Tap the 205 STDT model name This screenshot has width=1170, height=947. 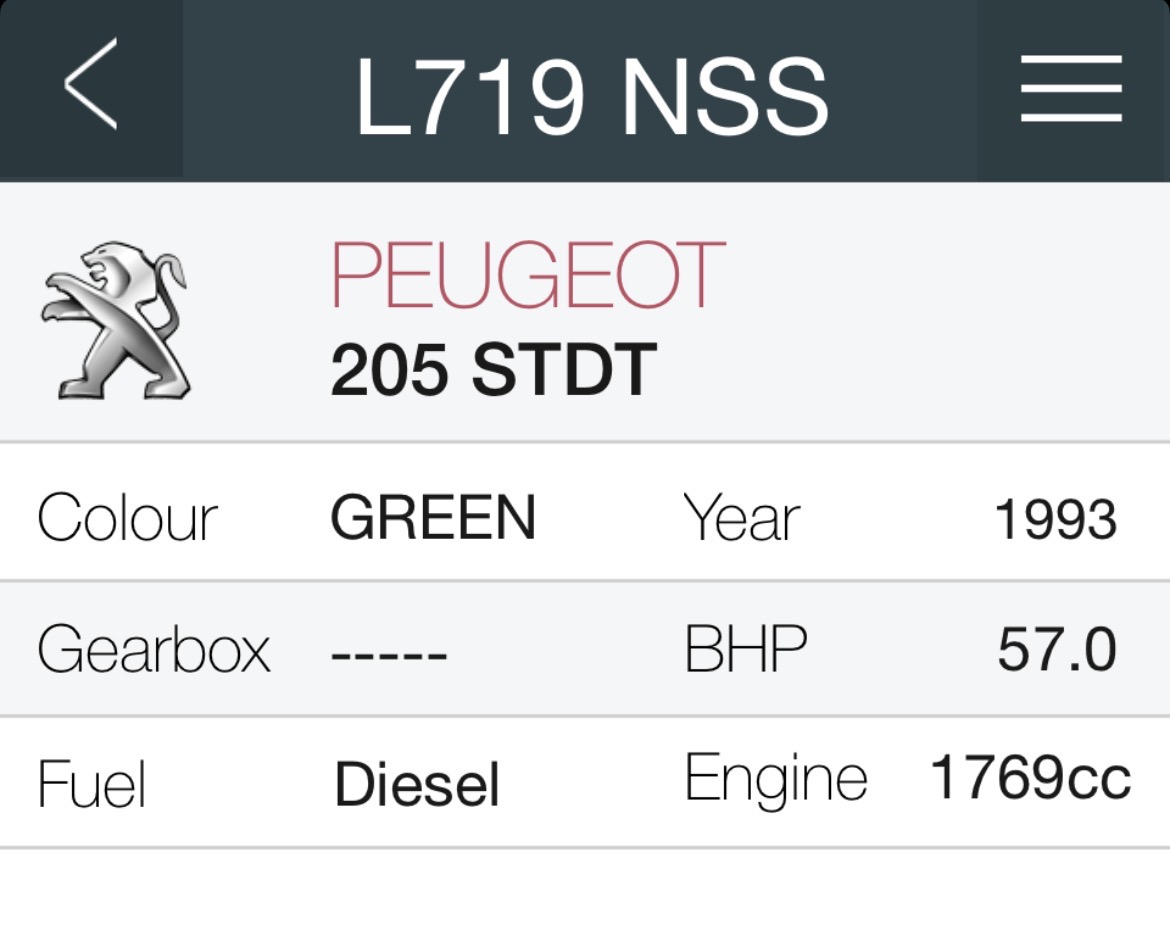pyautogui.click(x=493, y=369)
